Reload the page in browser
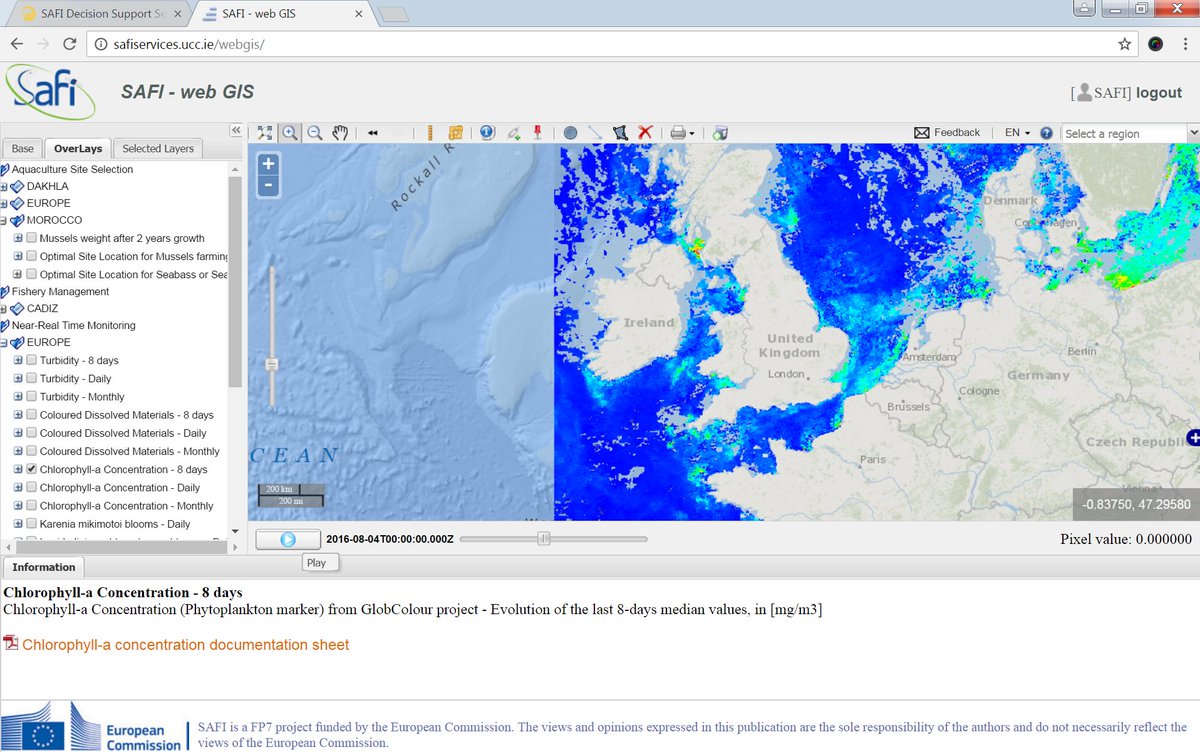Viewport: 1200px width, 752px height. [x=70, y=44]
